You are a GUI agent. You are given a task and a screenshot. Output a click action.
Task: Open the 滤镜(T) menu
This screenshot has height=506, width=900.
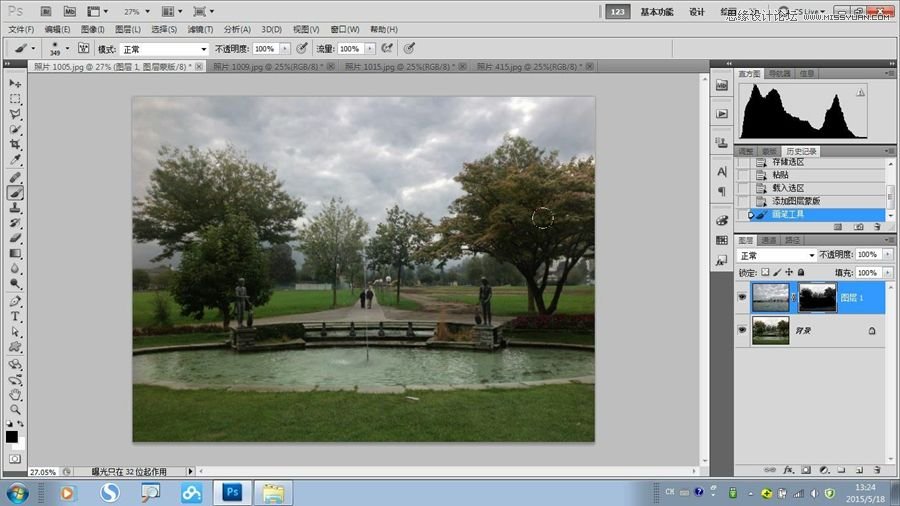pos(200,29)
